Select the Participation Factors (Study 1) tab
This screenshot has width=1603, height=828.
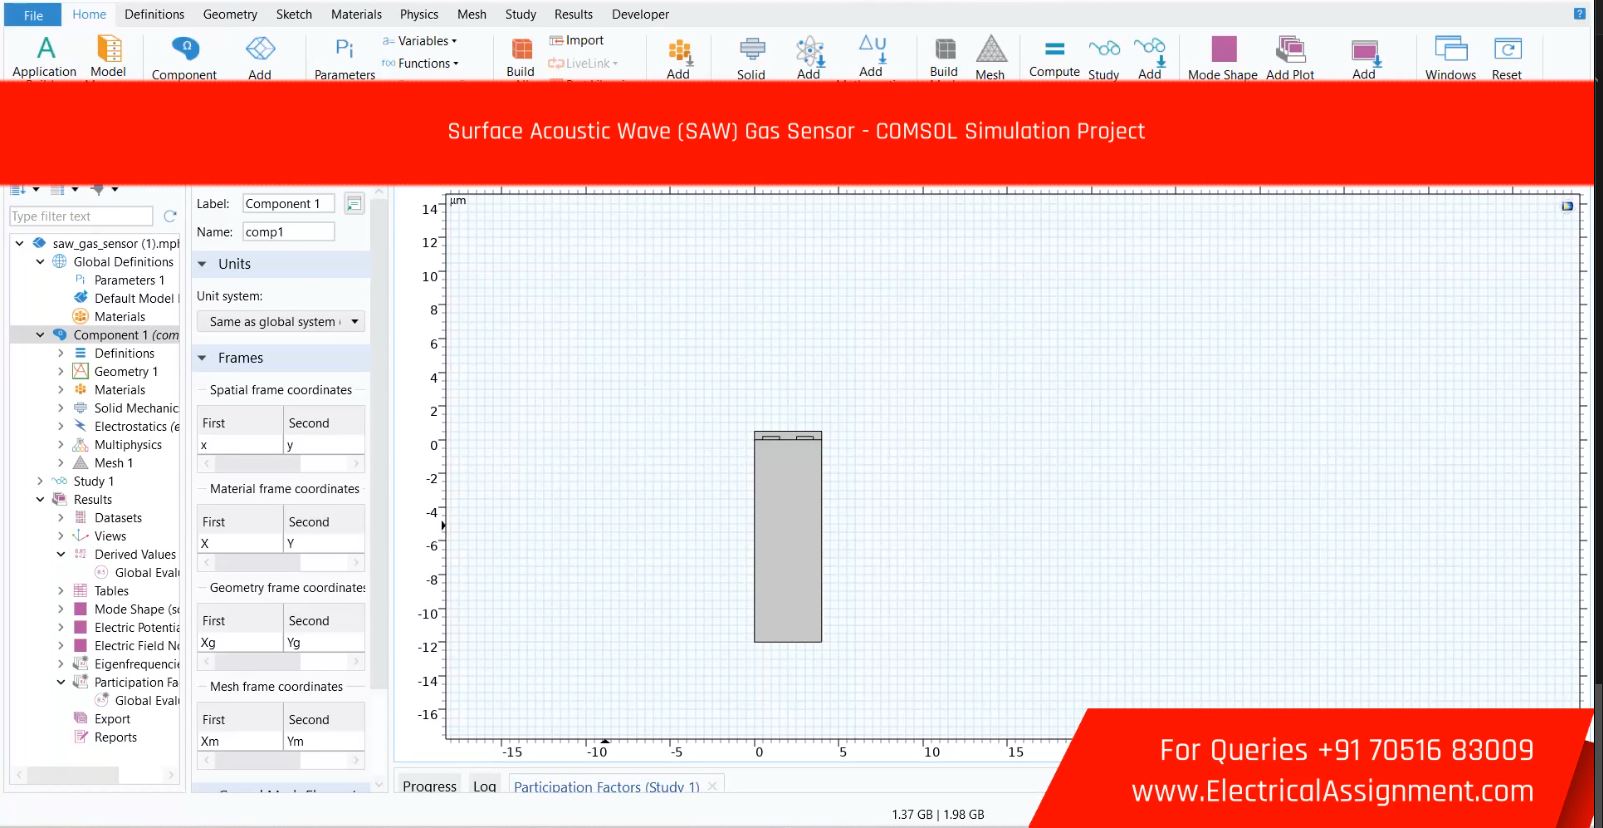[606, 786]
